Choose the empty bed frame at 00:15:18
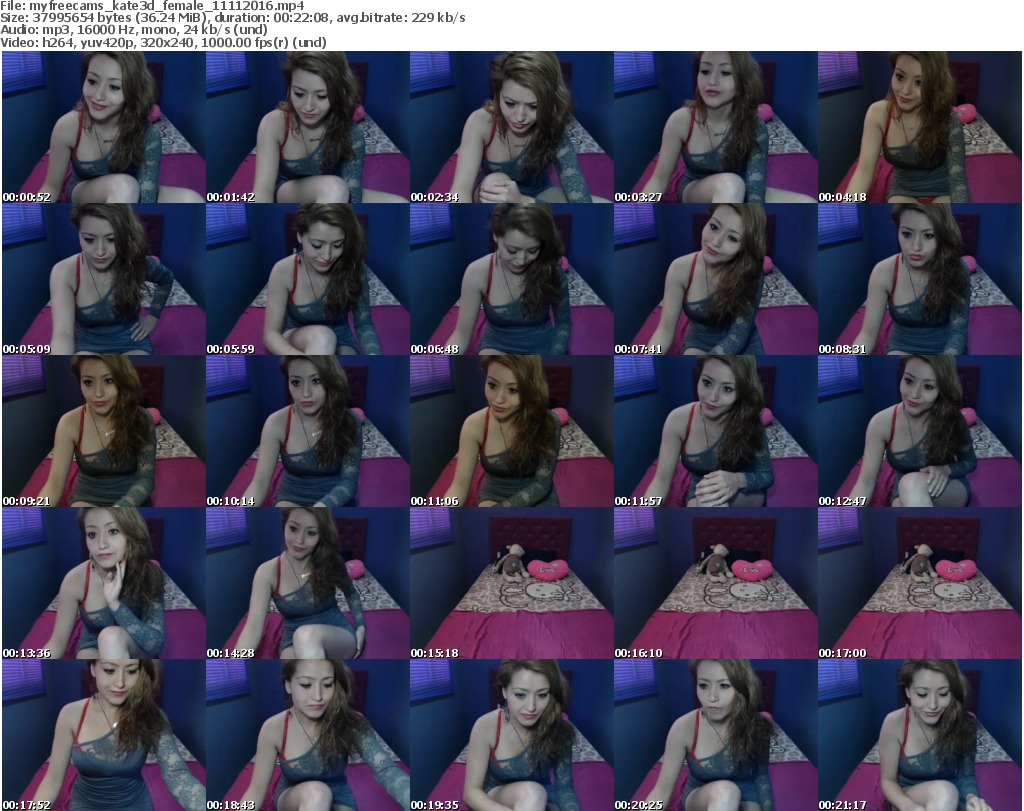The width and height of the screenshot is (1024, 811). point(511,584)
